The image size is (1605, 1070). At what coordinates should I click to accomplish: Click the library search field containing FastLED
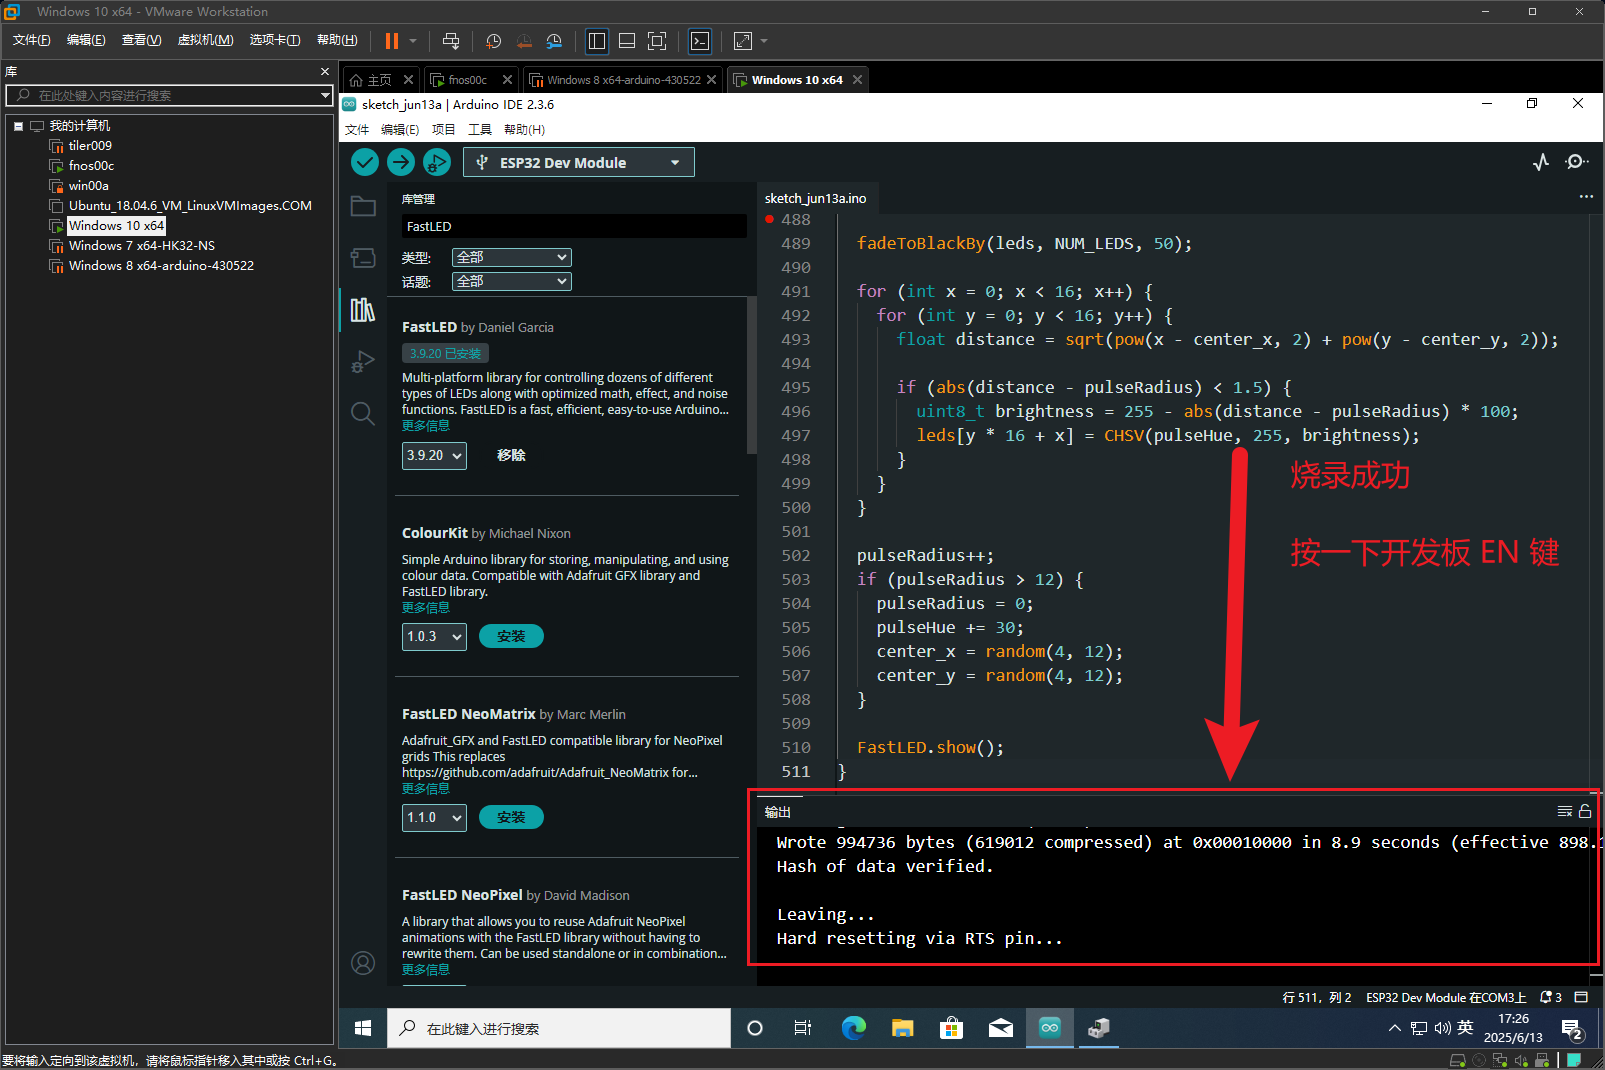(x=574, y=226)
